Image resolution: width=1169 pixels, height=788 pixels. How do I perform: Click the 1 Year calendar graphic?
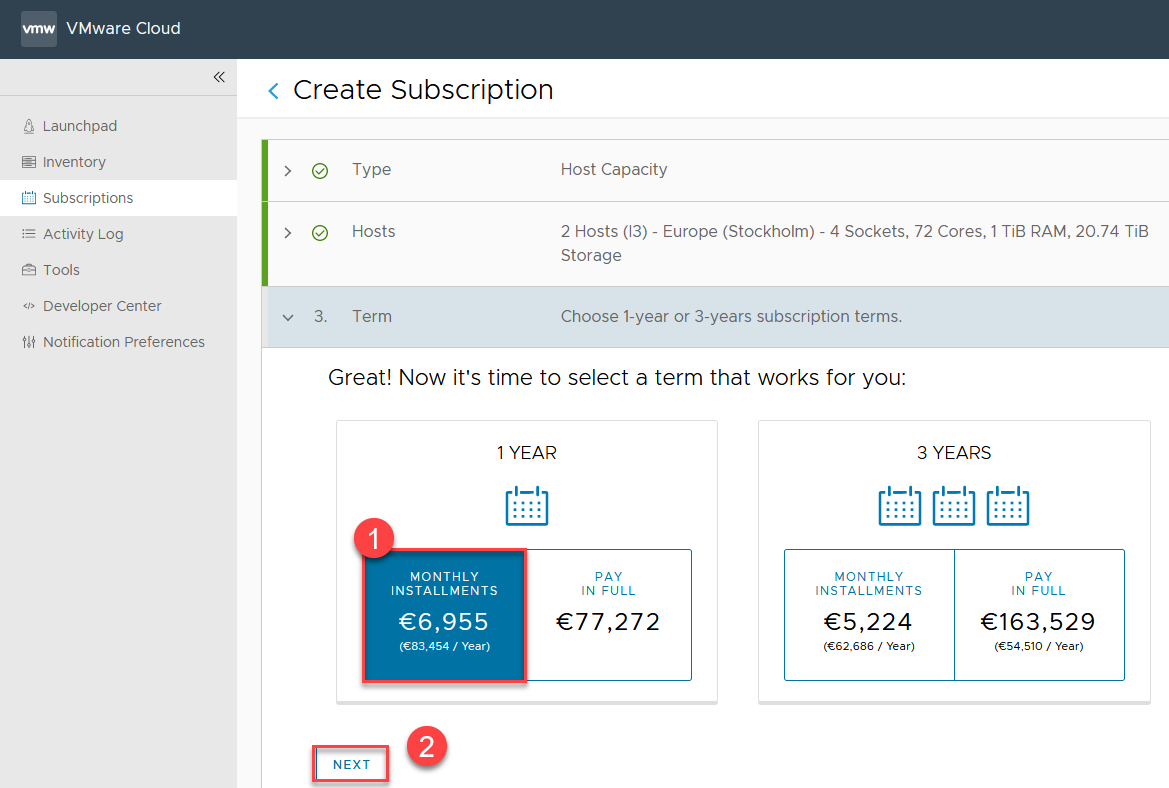pos(527,506)
